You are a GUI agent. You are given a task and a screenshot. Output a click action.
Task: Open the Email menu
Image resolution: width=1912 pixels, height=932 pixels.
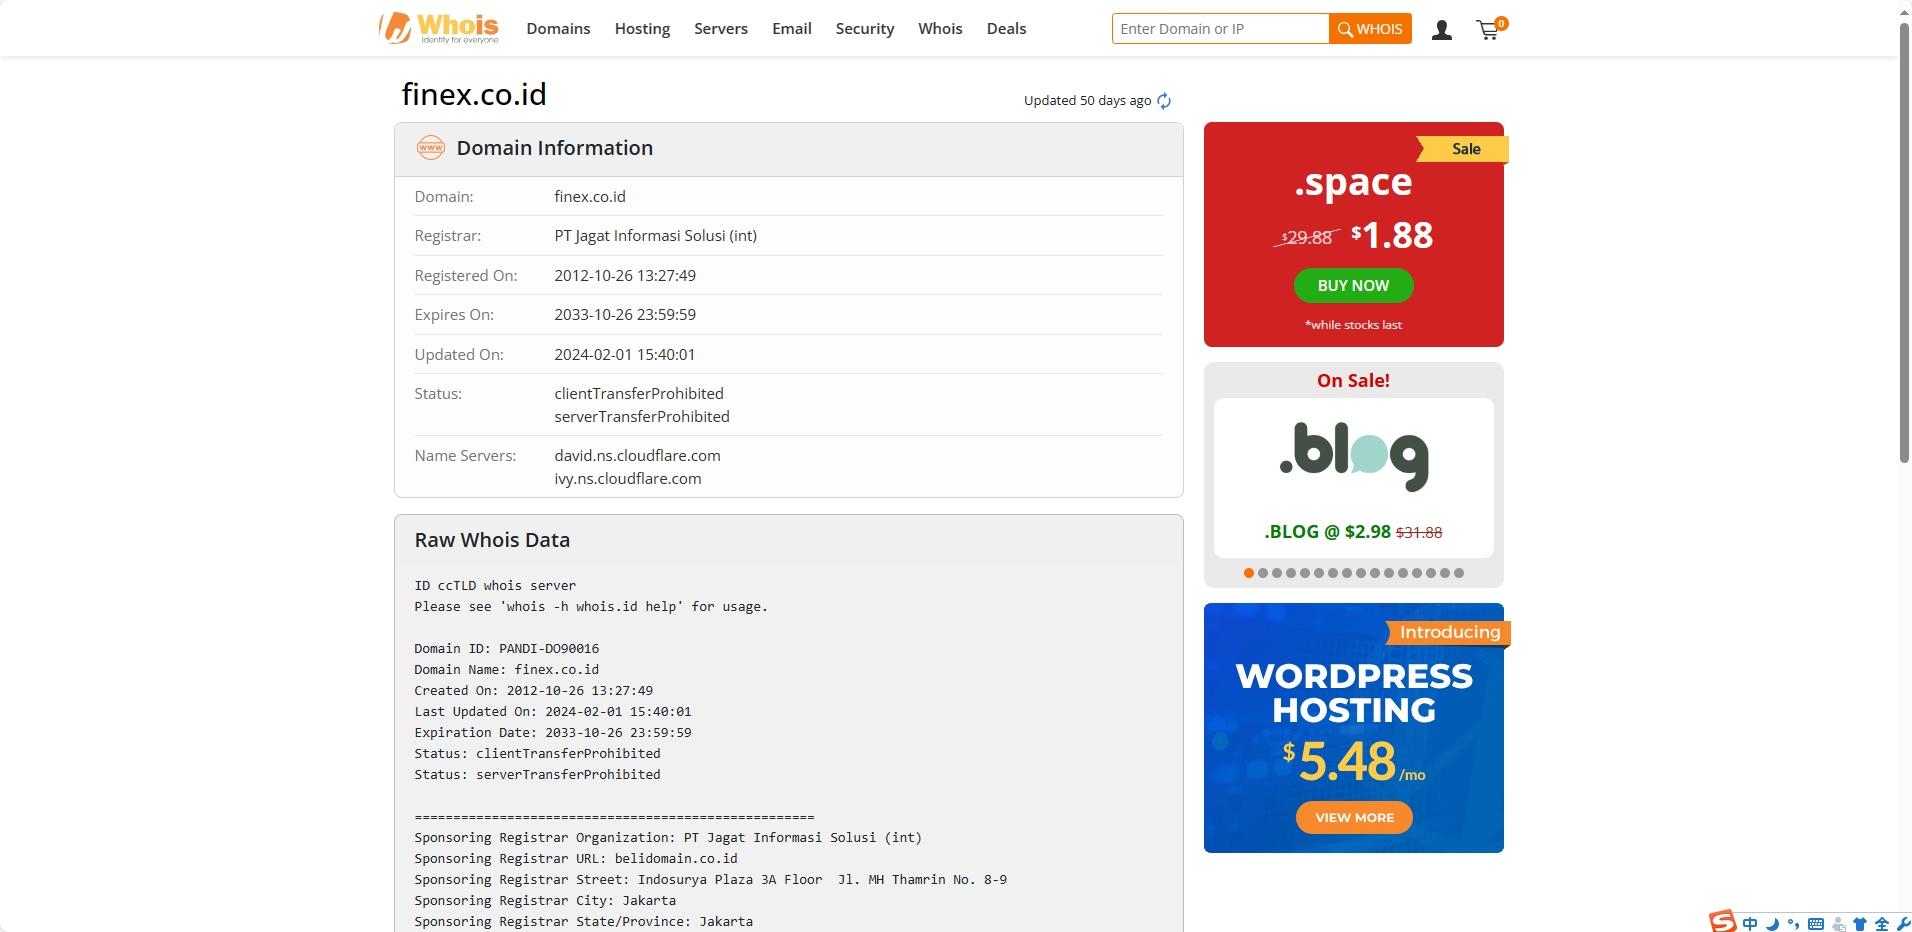pos(792,29)
